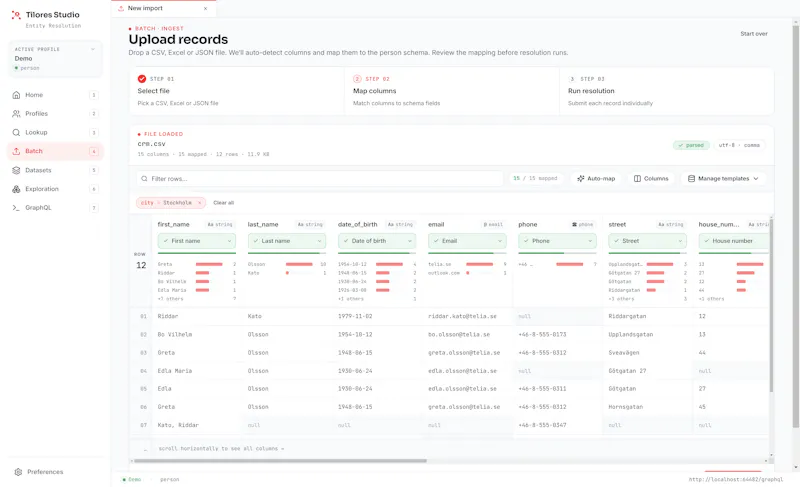Go to Profiles in the sidebar
The image size is (800, 487).
click(x=55, y=114)
